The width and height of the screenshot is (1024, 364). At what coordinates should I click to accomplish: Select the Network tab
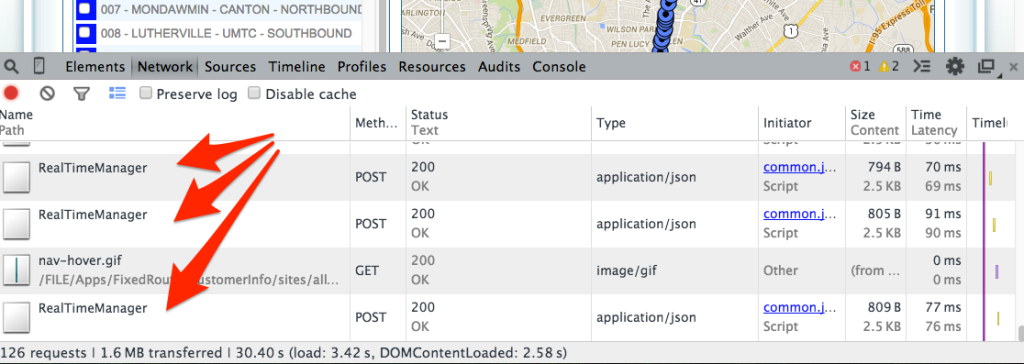pos(165,67)
